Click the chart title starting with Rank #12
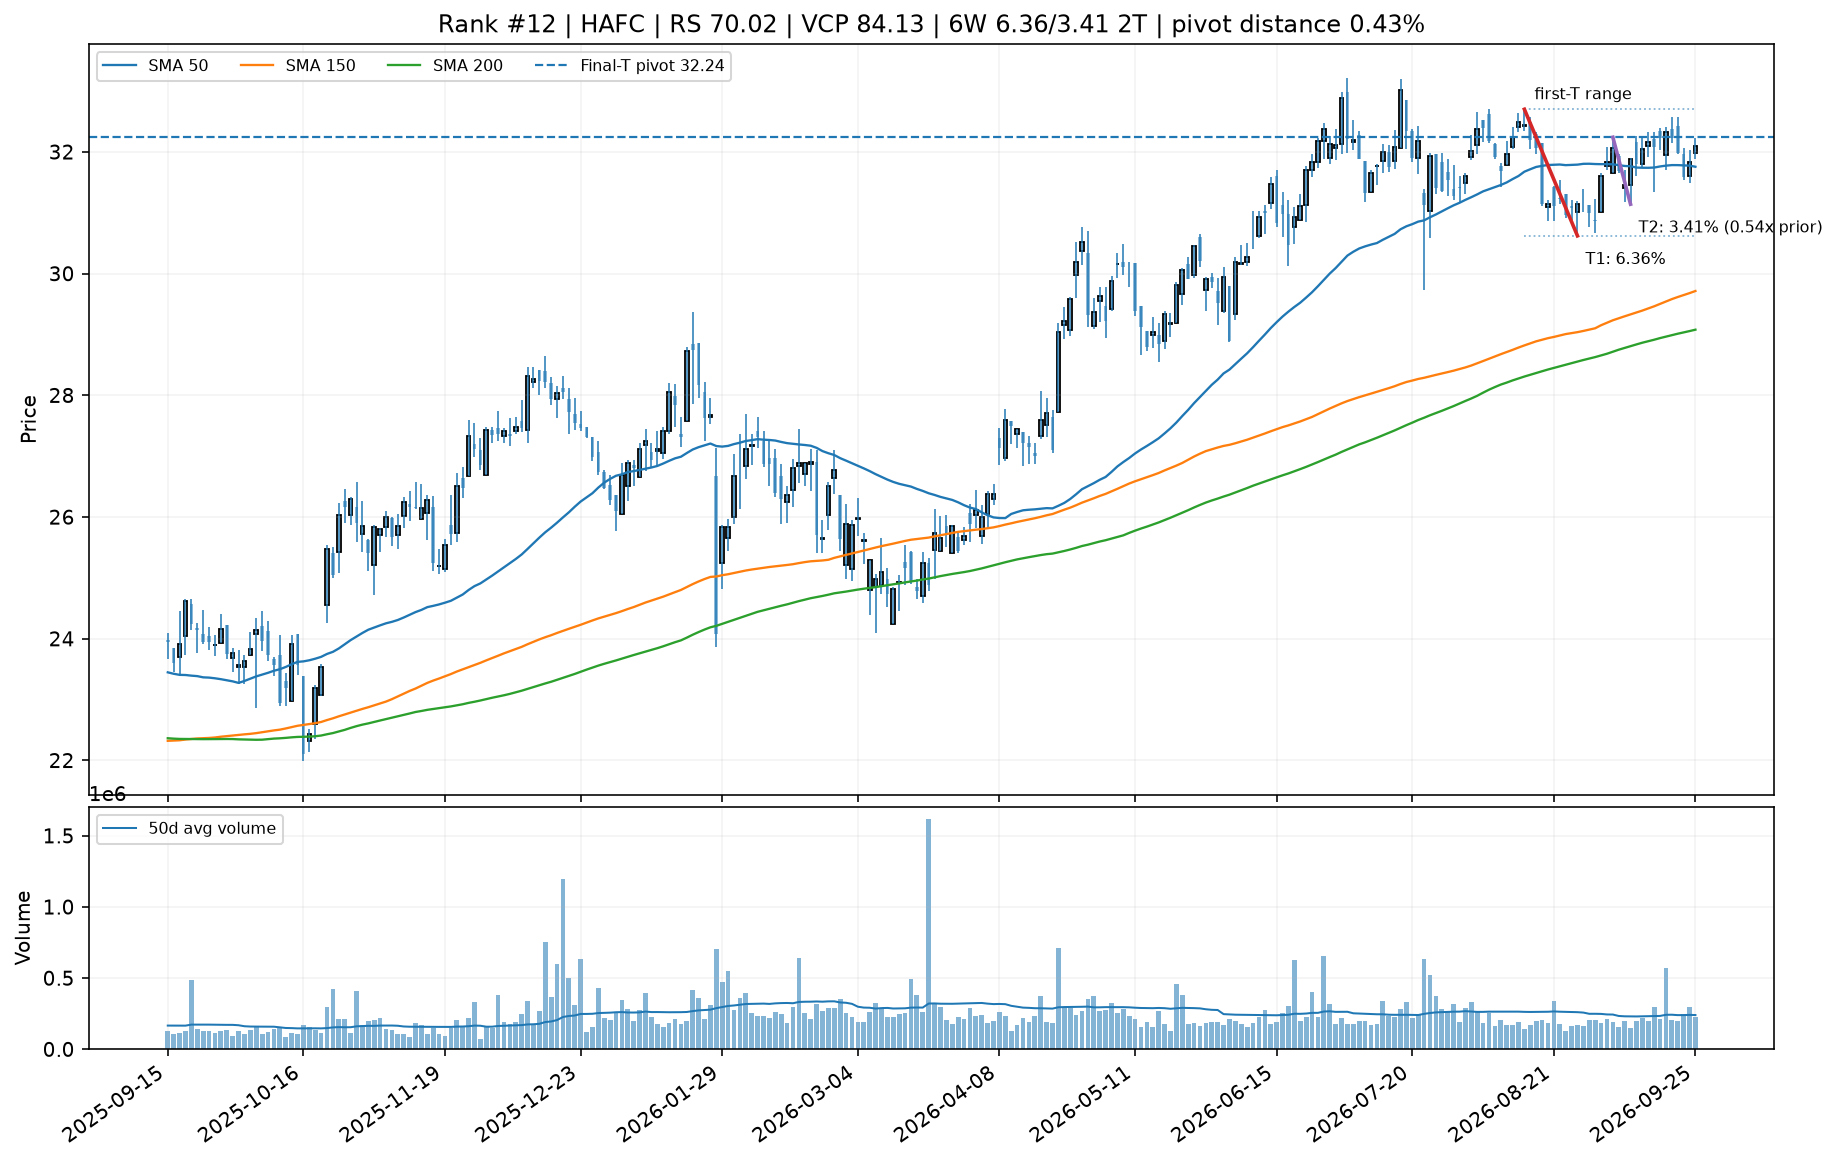The height and width of the screenshot is (1162, 1837). (x=931, y=24)
